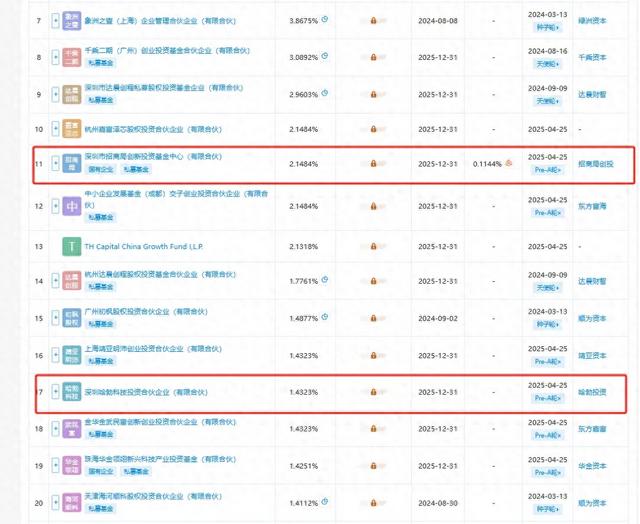Select the 1.4251% share value
Viewport: 640px width, 524px height.
[303, 466]
